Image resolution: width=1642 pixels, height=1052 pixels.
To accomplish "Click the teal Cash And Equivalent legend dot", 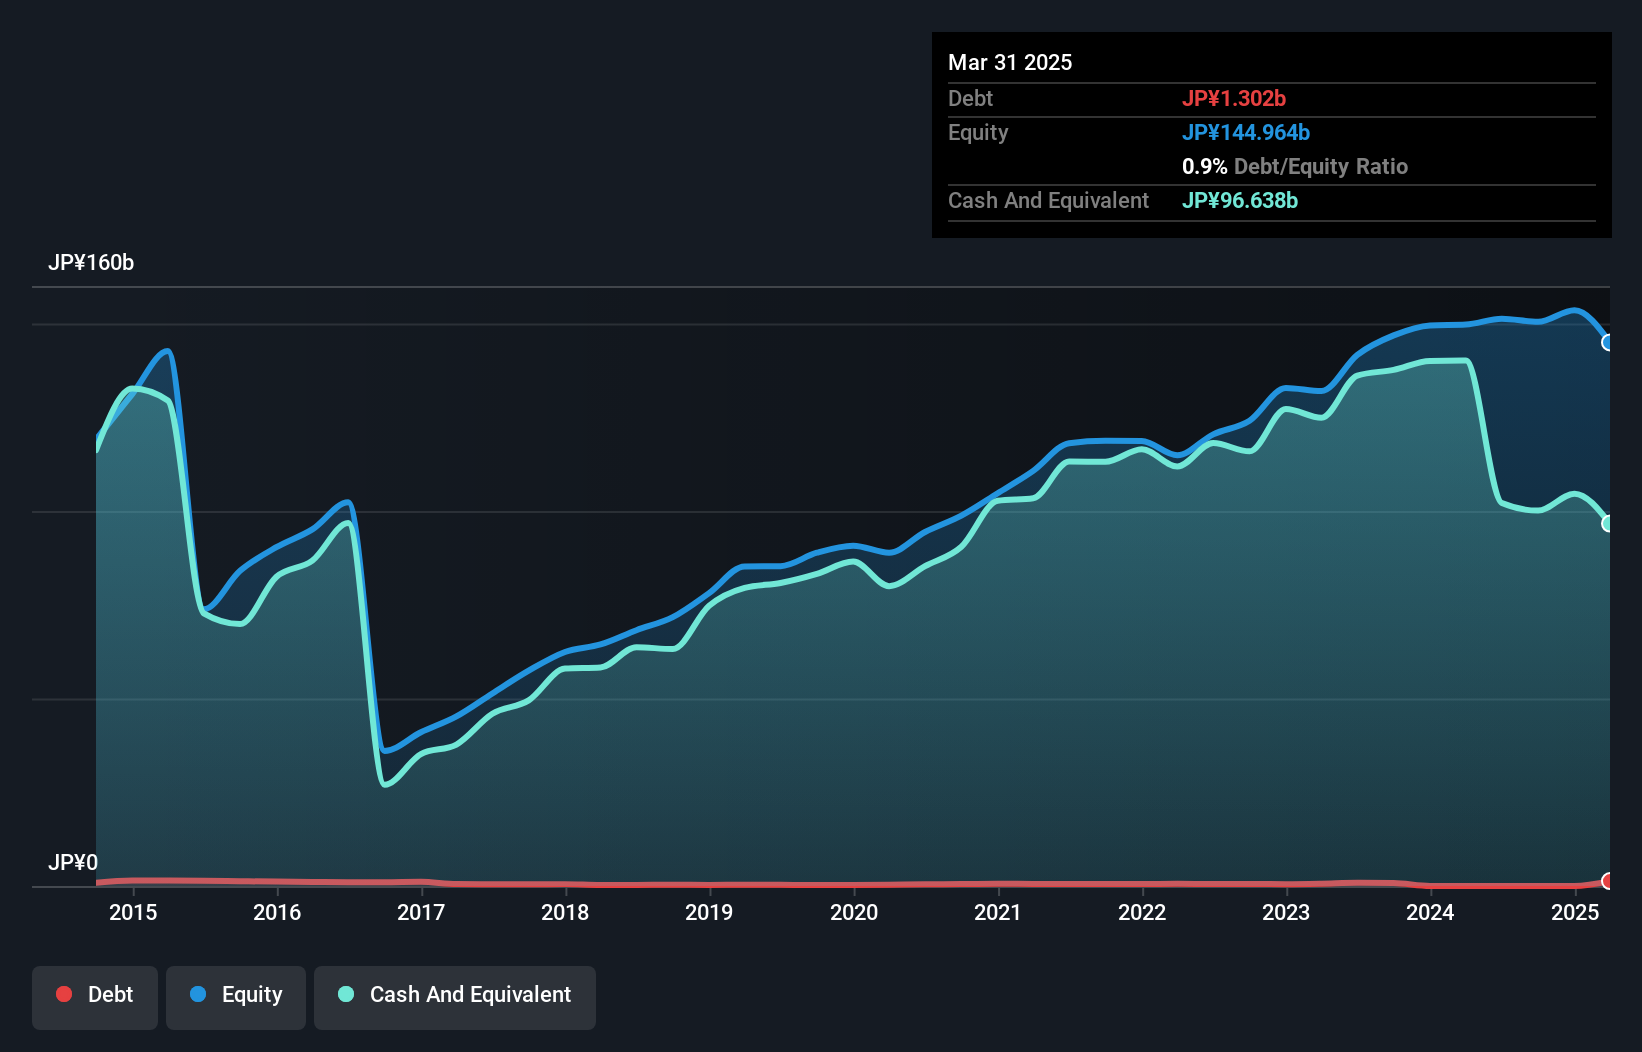I will [345, 994].
